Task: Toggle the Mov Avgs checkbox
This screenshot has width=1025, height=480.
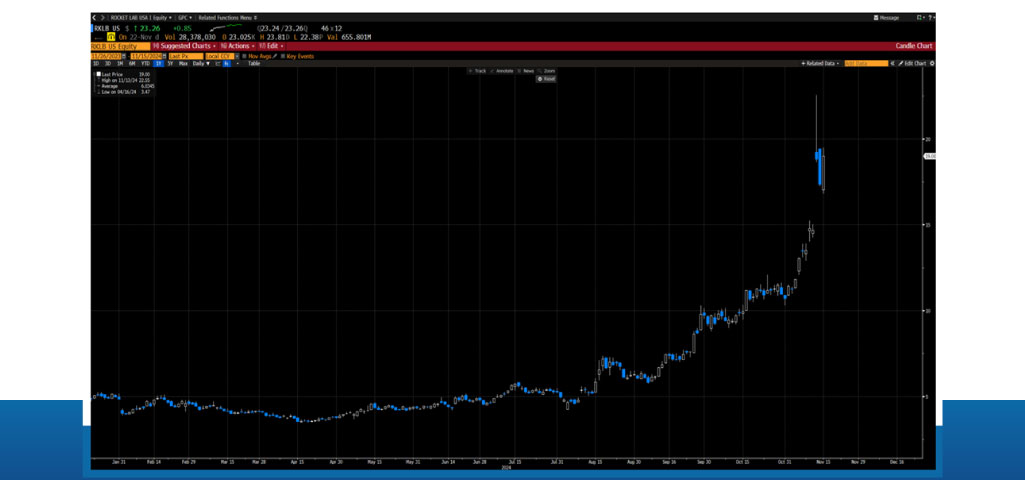Action: pos(243,56)
